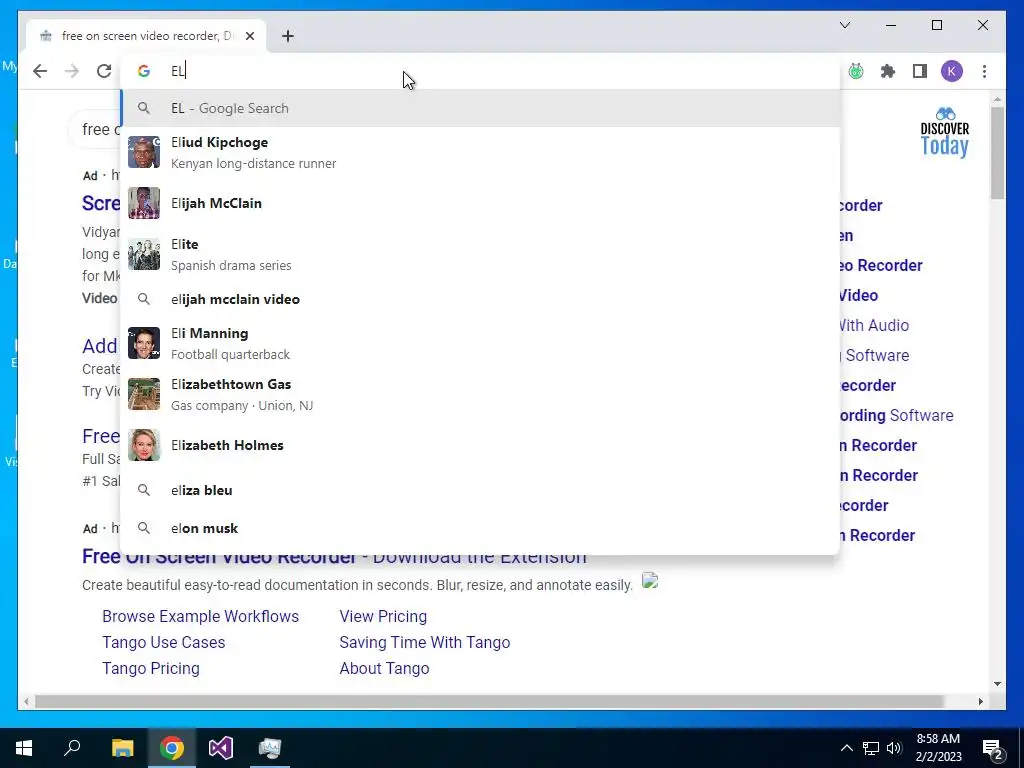Open the green extension icon in toolbar
The height and width of the screenshot is (768, 1024).
coord(856,71)
